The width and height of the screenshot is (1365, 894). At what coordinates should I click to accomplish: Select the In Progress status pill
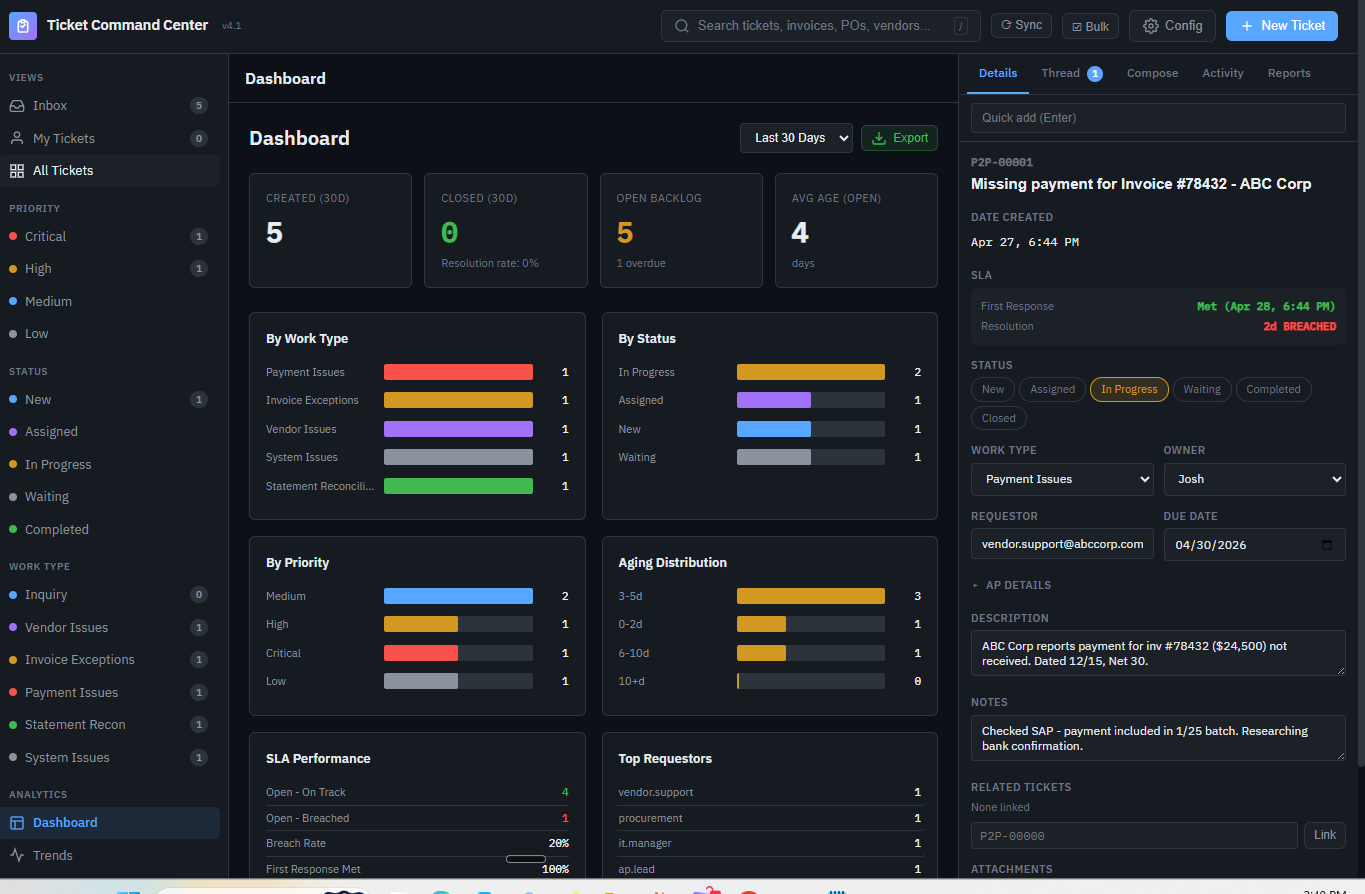click(x=1129, y=390)
